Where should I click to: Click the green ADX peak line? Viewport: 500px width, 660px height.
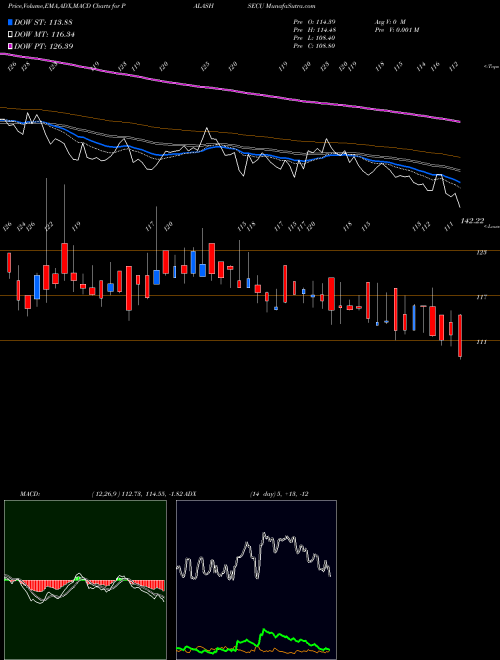tap(265, 631)
